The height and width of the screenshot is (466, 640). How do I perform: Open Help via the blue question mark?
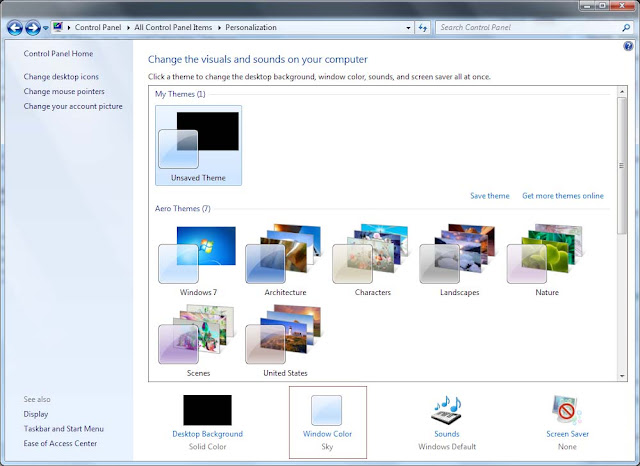point(628,46)
